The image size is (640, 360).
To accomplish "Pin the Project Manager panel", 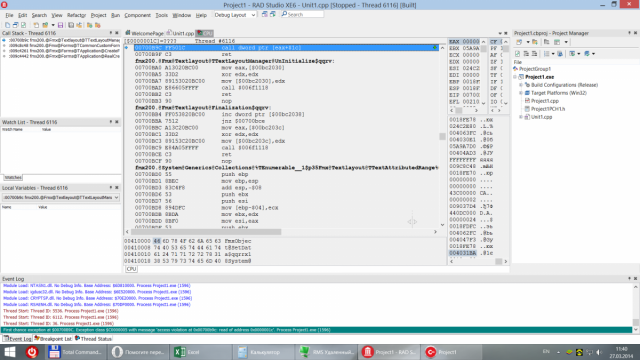I will [x=629, y=33].
